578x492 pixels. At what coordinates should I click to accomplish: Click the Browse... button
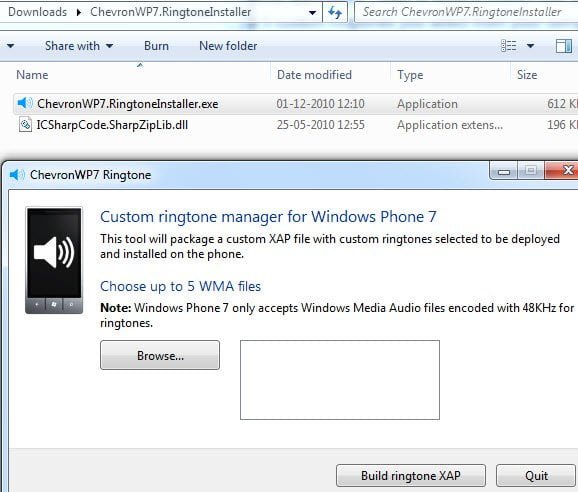160,355
